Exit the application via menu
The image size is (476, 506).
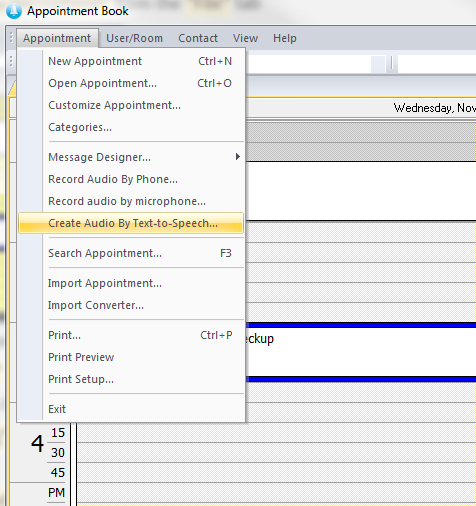coord(131,409)
